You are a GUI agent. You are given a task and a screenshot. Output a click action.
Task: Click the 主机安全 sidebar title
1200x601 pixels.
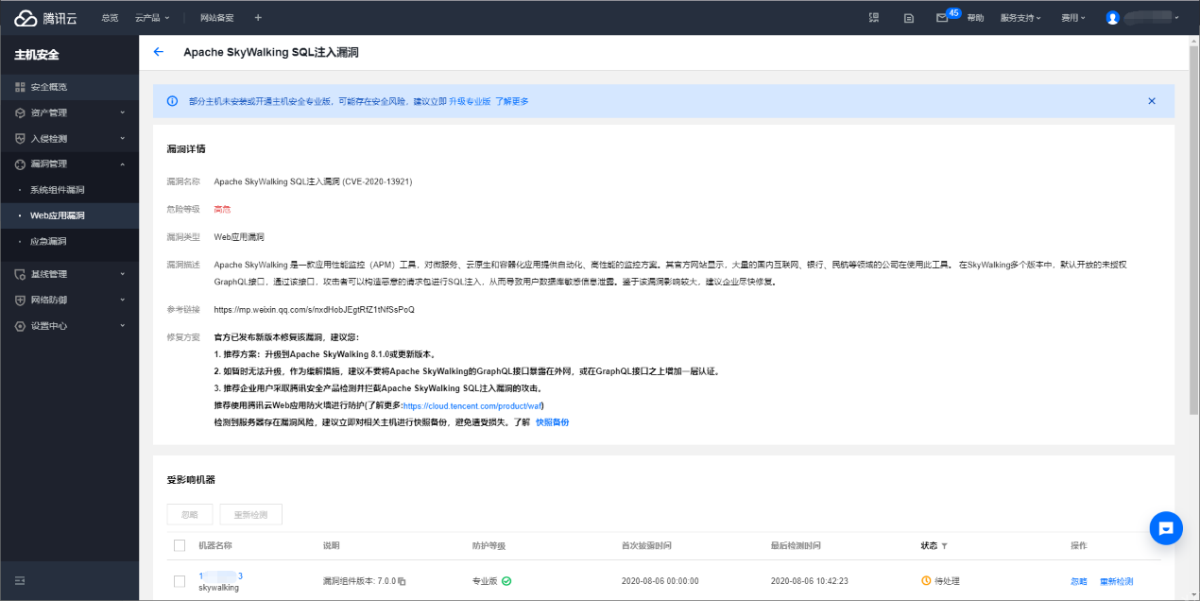(36, 54)
